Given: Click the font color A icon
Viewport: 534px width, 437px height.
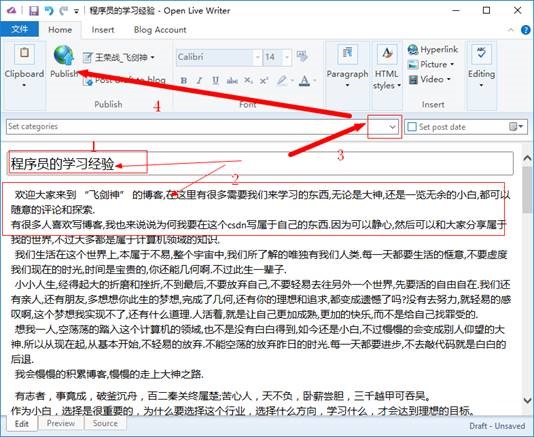Looking at the screenshot, I should coord(304,80).
